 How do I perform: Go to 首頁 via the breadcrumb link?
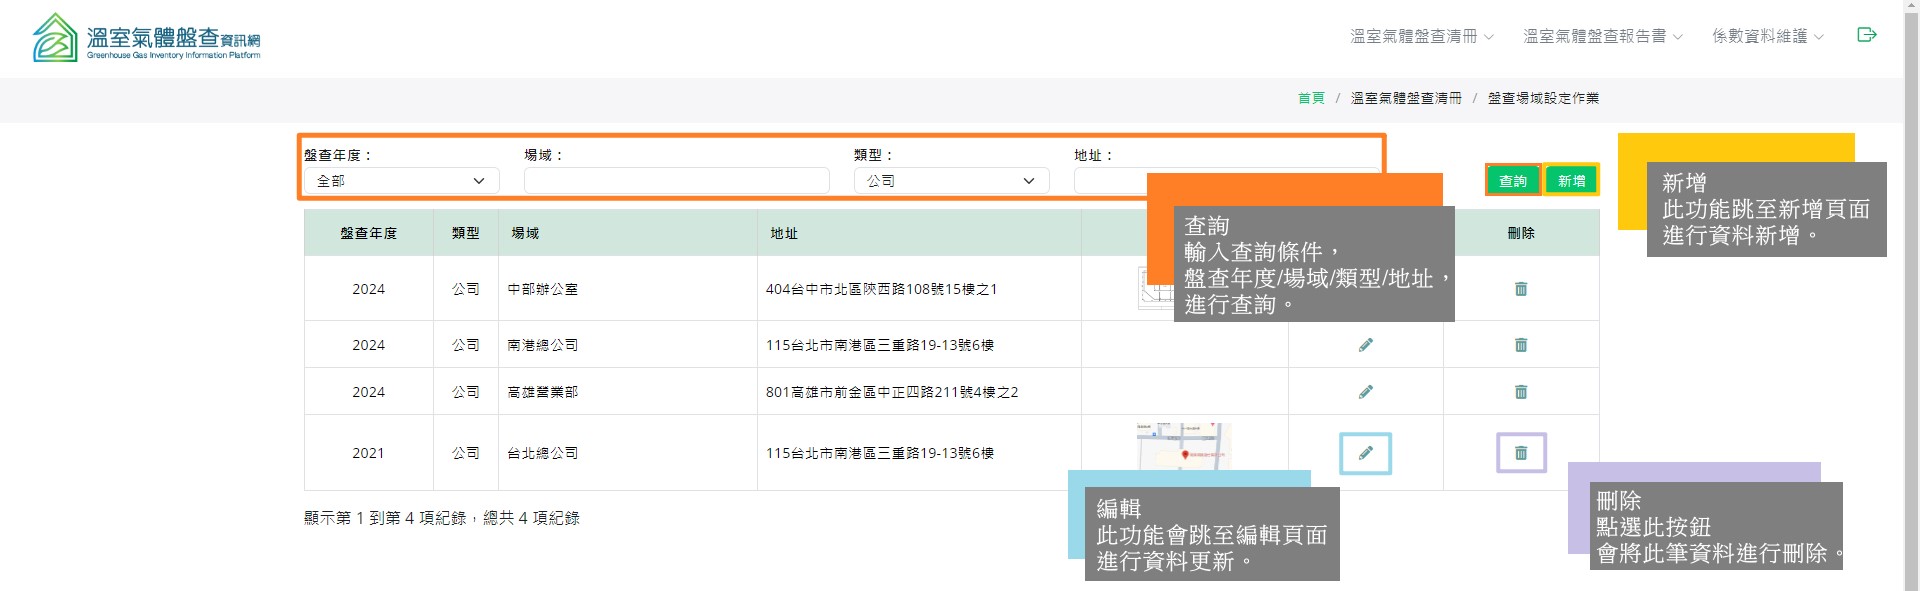click(1310, 98)
